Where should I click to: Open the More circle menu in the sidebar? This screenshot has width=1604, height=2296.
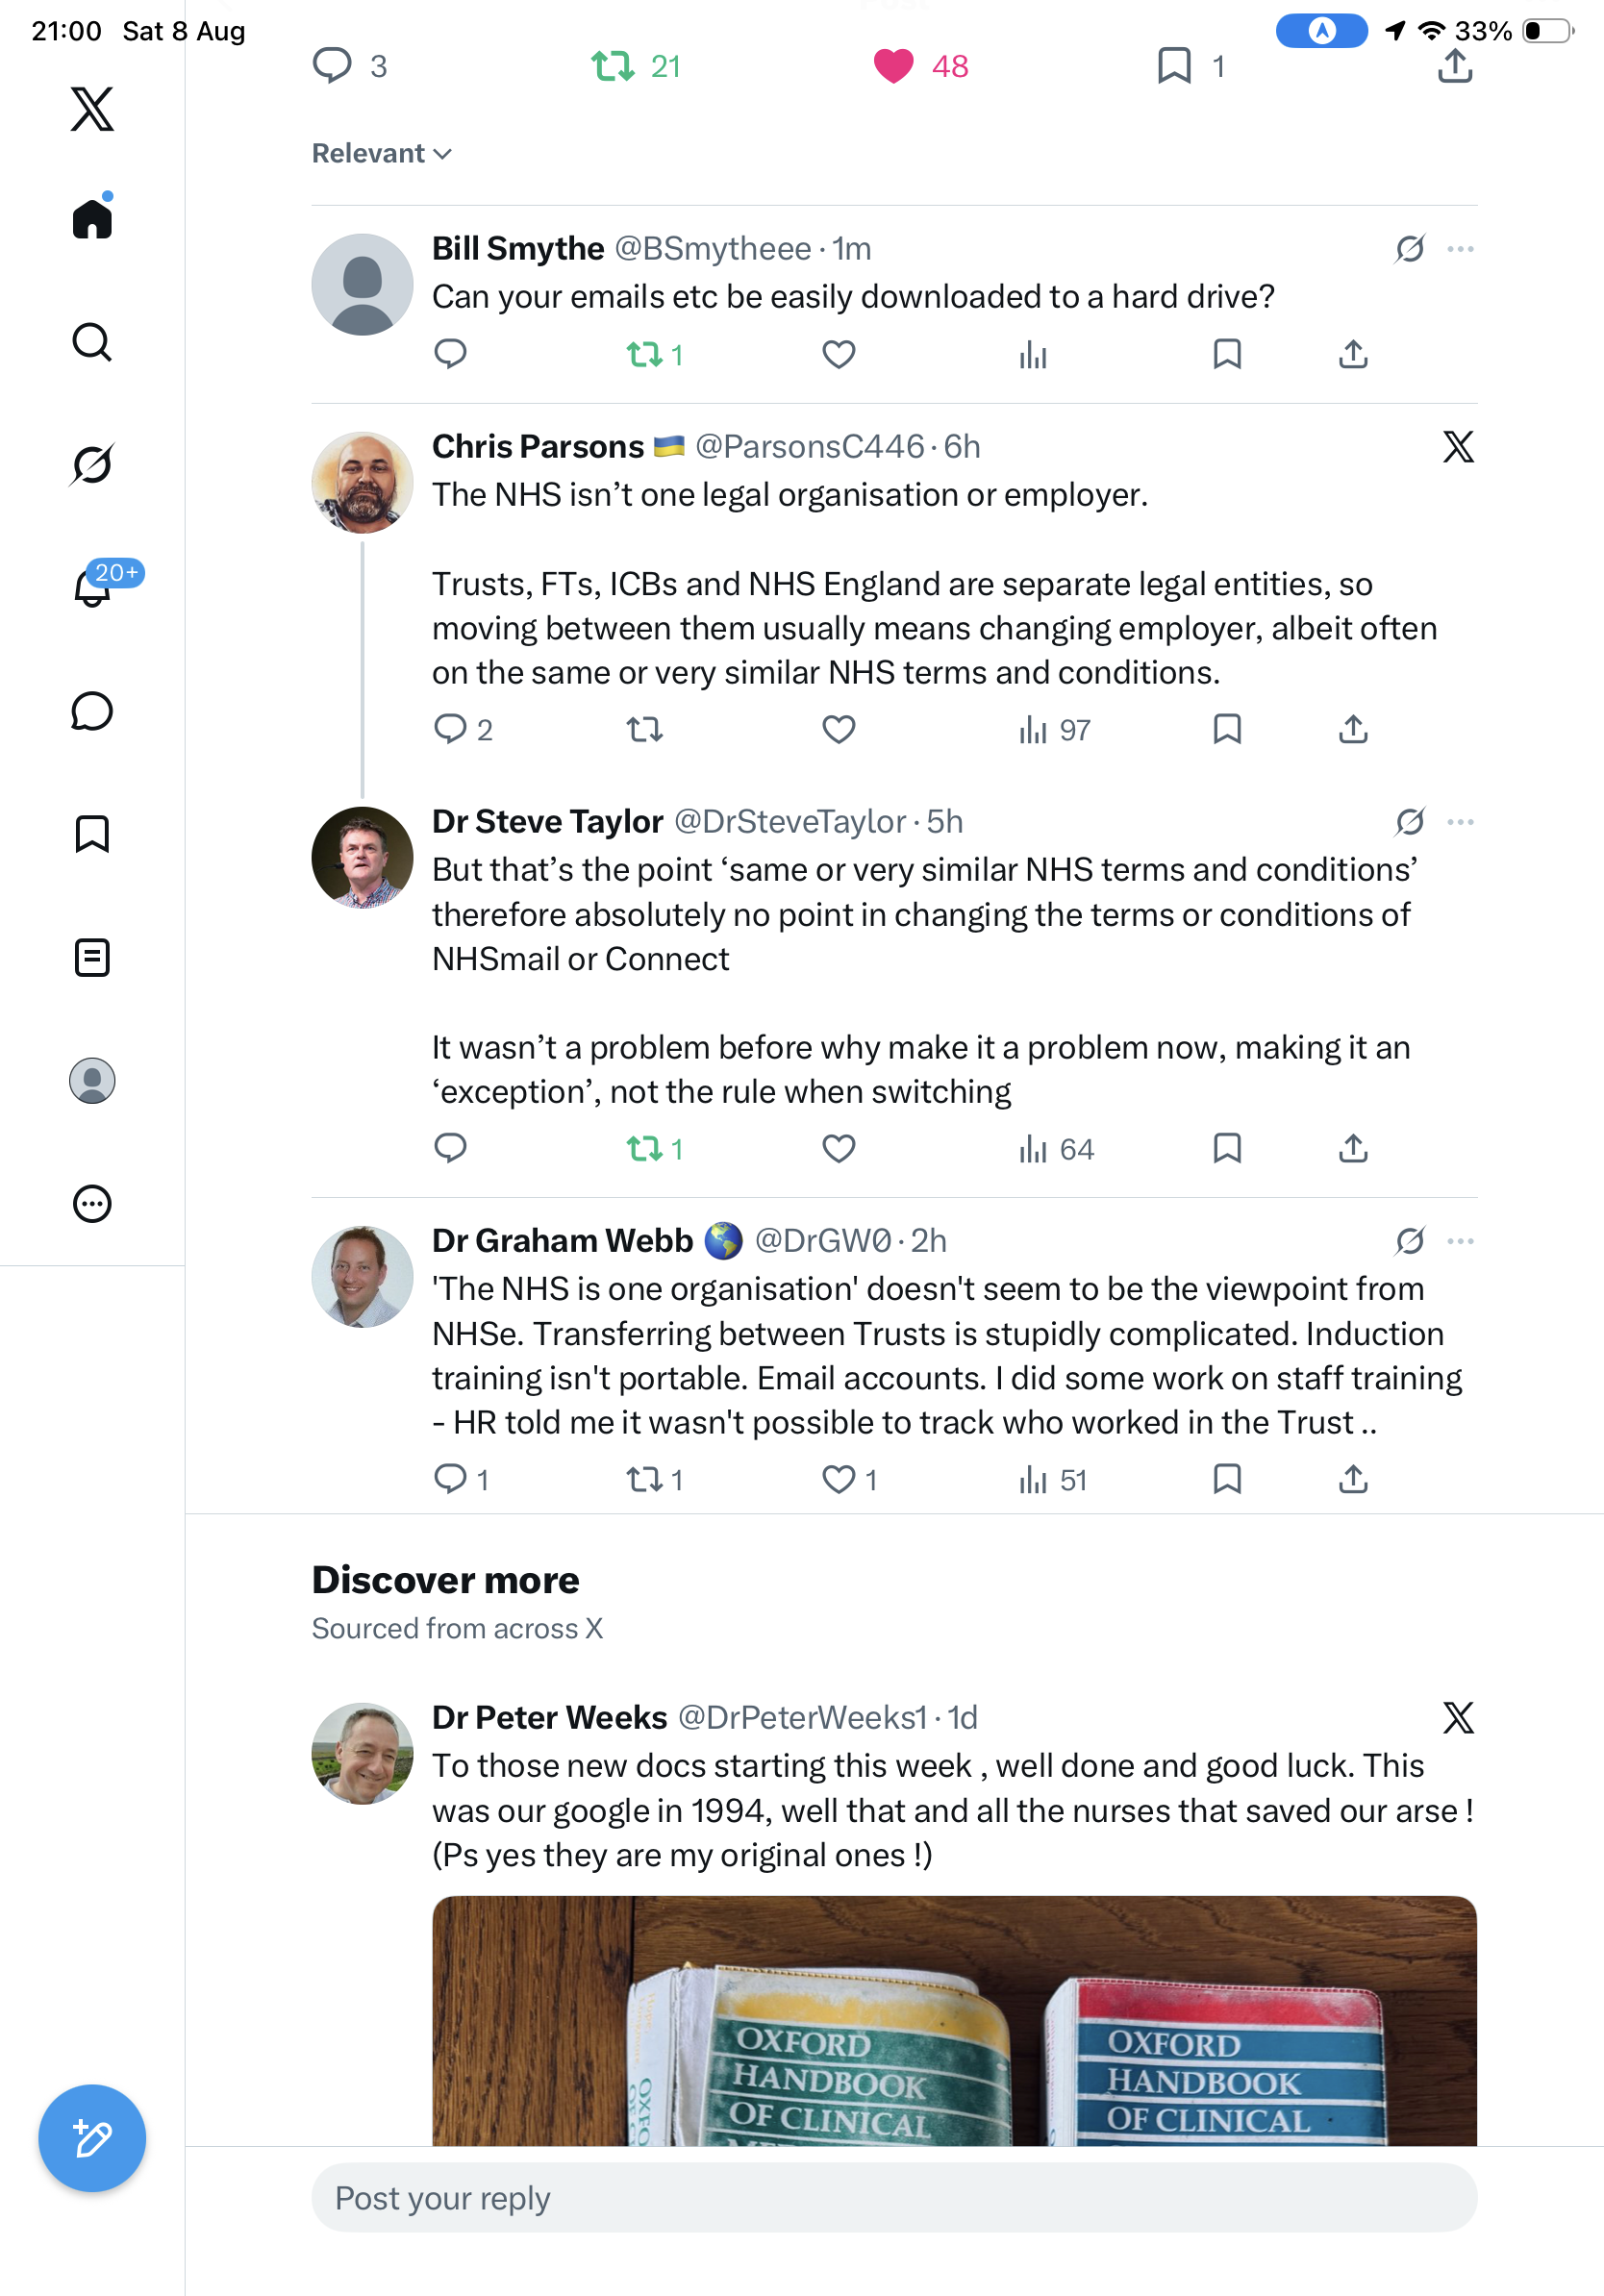coord(92,1203)
